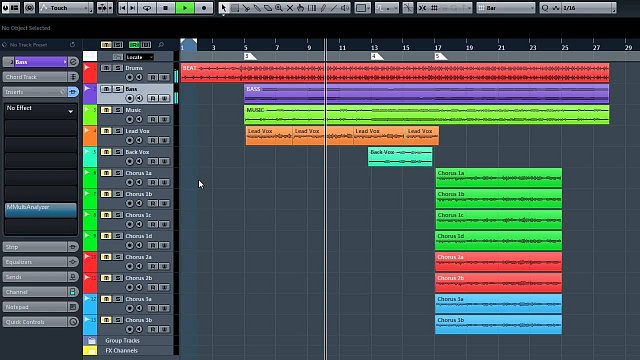This screenshot has width=640, height=360.
Task: Select the Line tool
Action: [x=334, y=8]
